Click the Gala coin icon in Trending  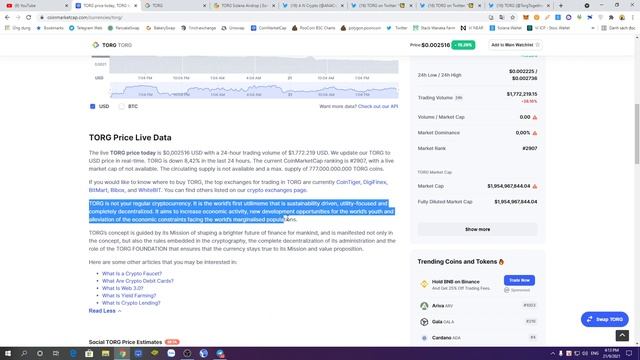point(424,322)
